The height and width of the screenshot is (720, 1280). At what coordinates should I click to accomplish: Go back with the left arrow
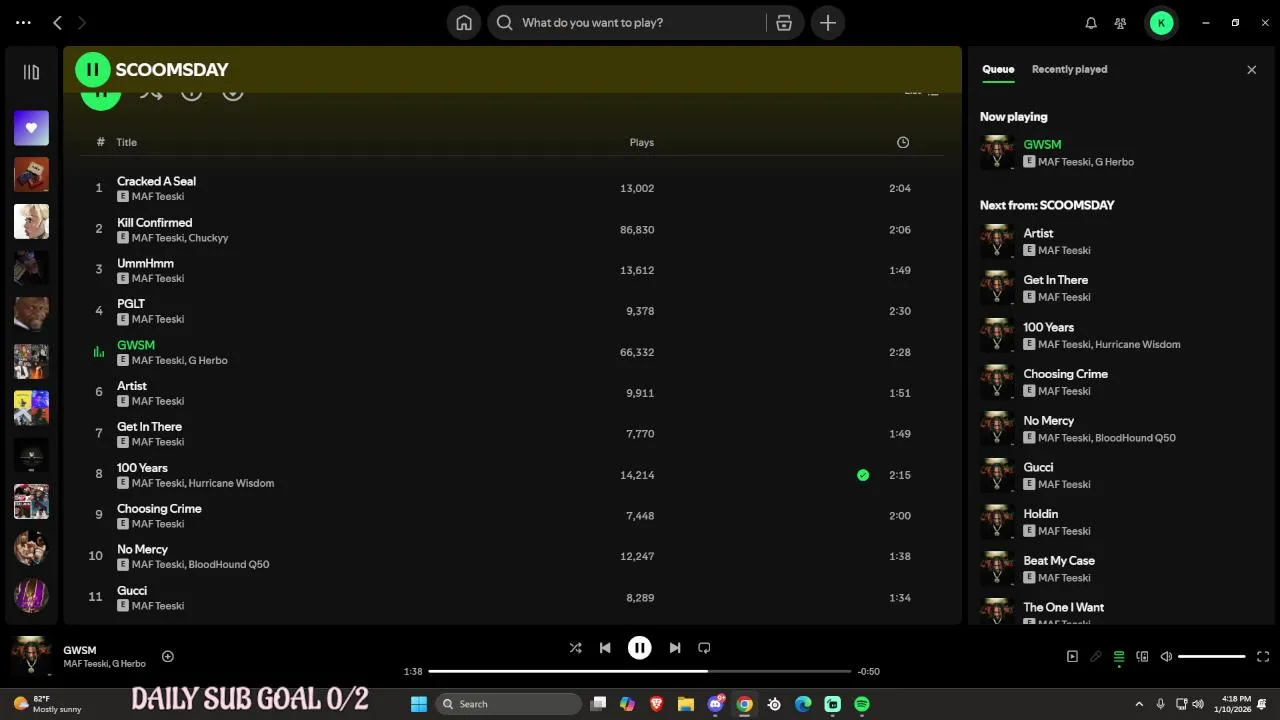point(57,22)
